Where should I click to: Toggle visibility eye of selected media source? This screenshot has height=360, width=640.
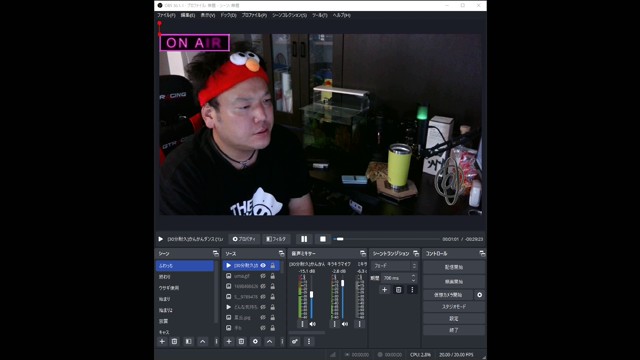(x=263, y=266)
